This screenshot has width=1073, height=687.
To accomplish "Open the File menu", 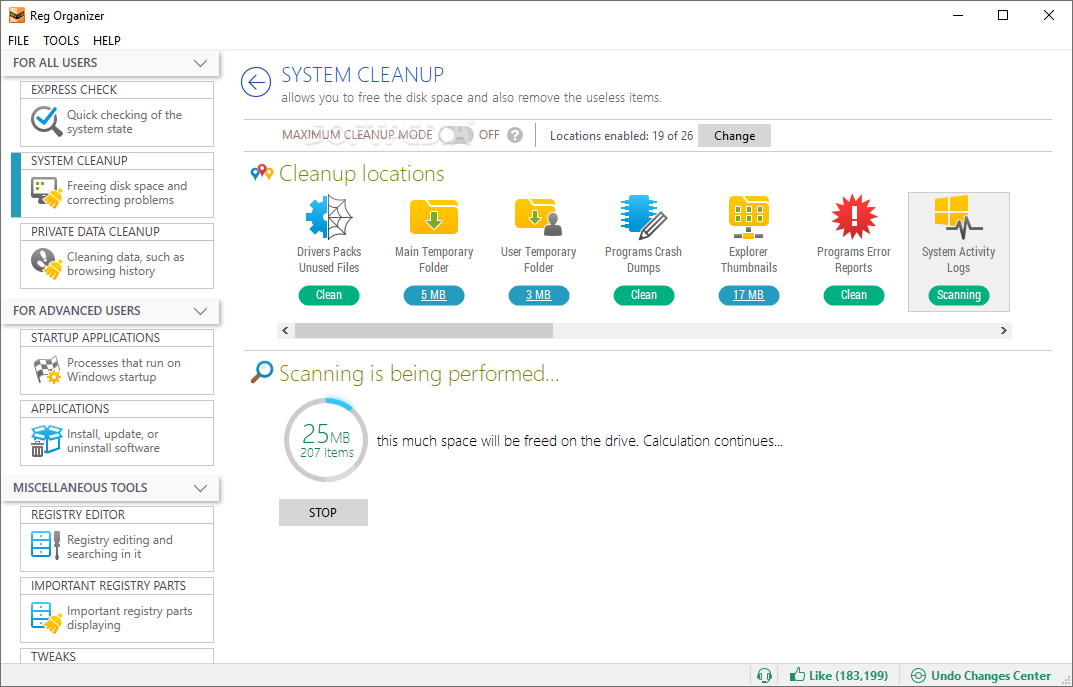I will 18,40.
